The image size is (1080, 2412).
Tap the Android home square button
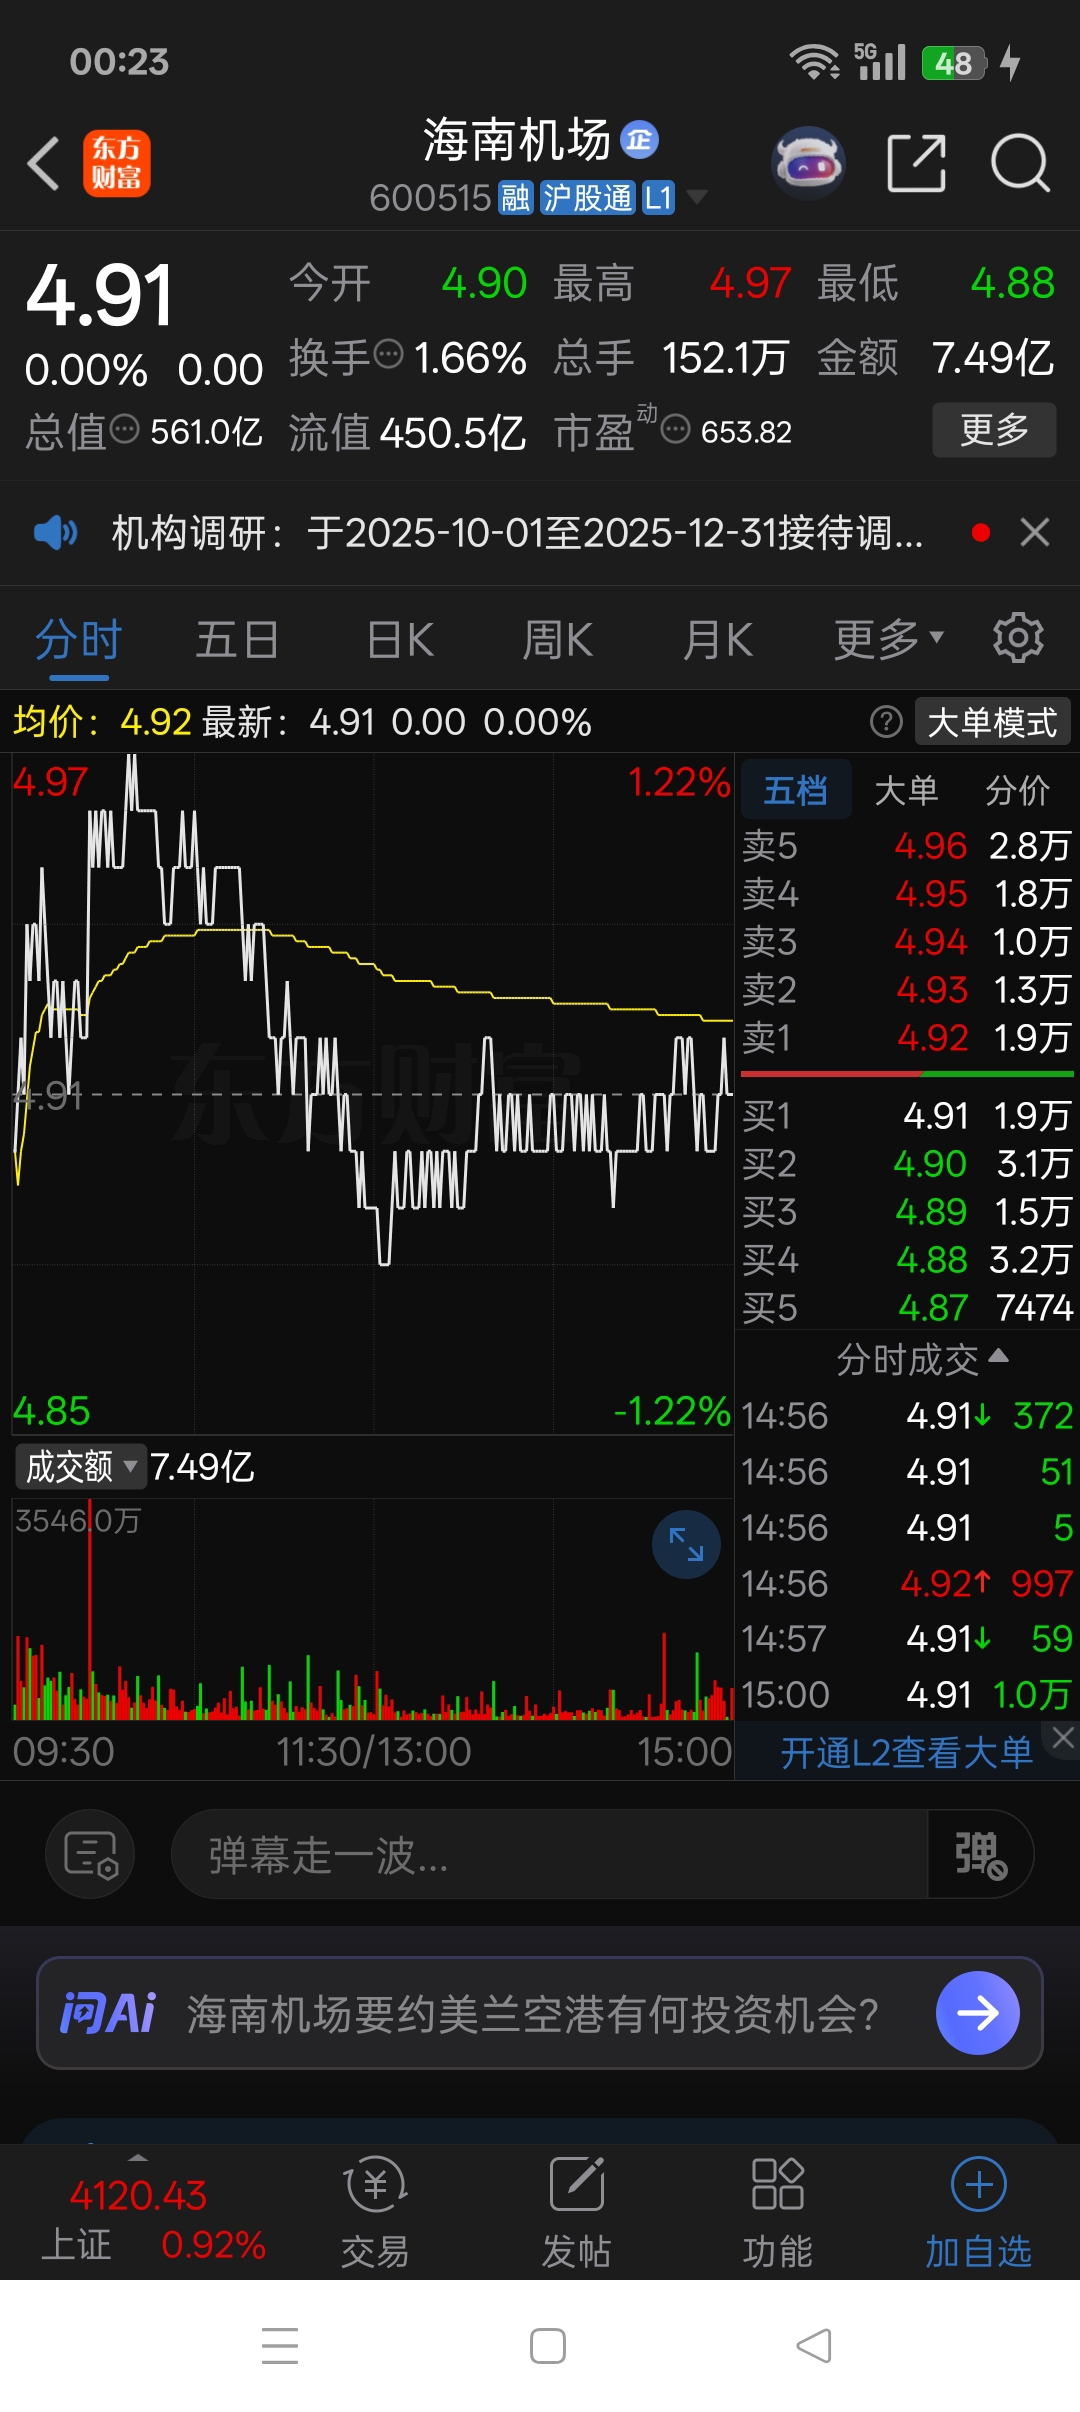click(x=548, y=2345)
